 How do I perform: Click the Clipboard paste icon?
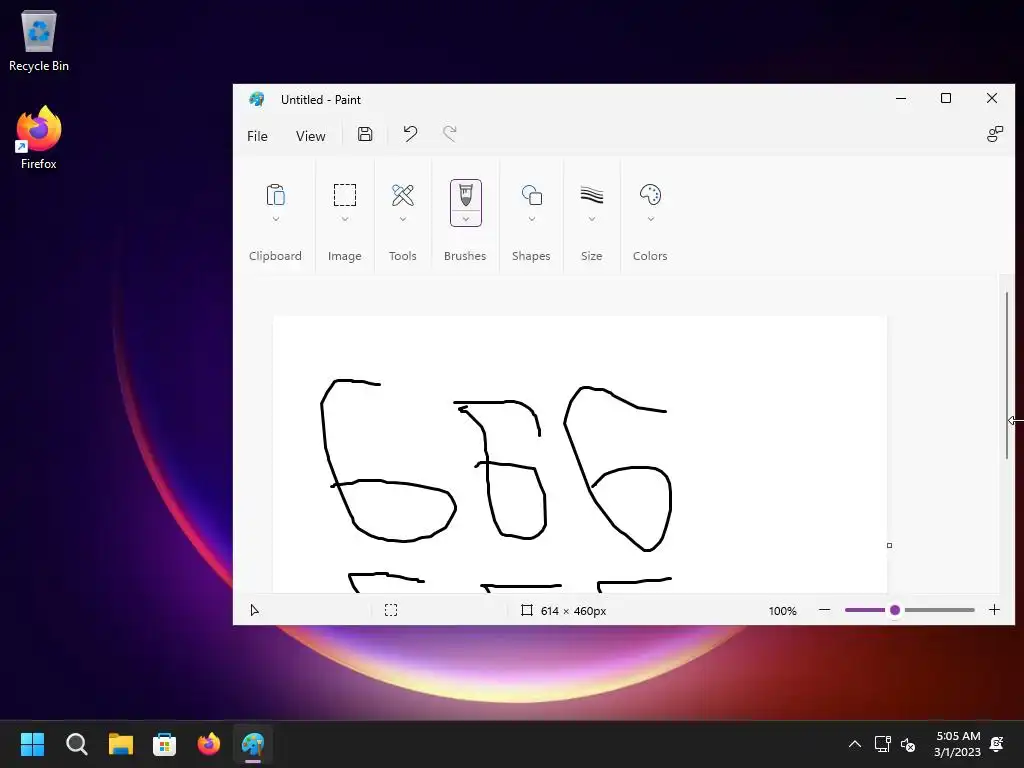point(276,195)
